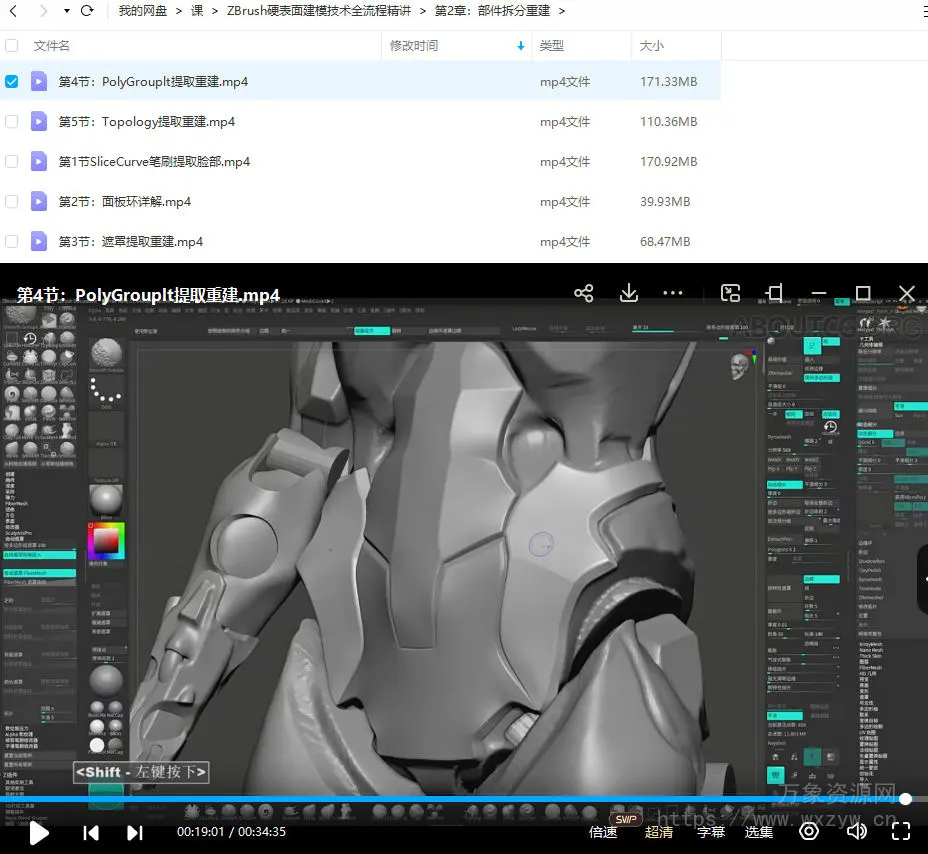Refresh the file list
The image size is (928, 854).
(87, 11)
